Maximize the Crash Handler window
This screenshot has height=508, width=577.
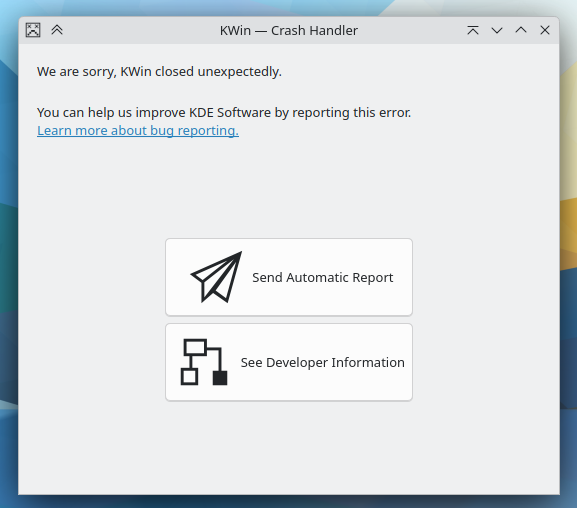point(521,30)
